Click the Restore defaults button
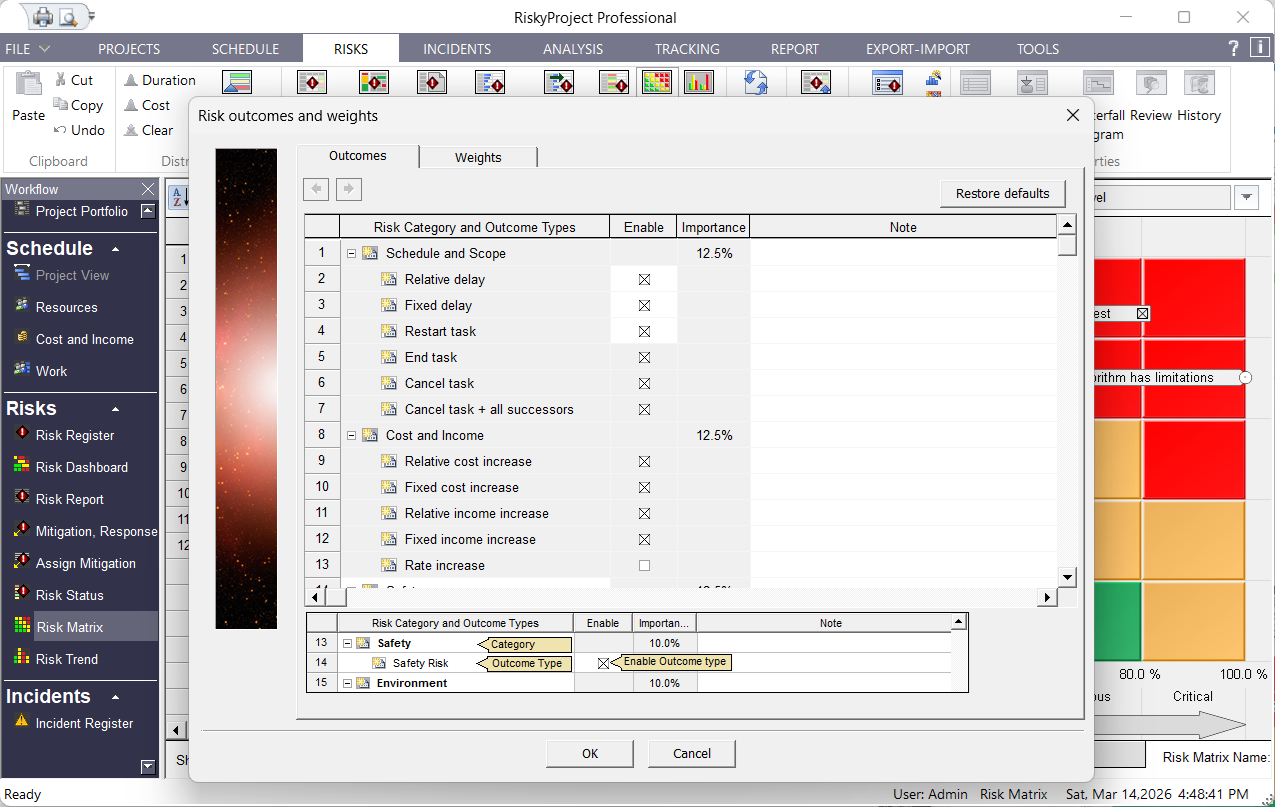Screen dimensions: 1275x807 (x=1002, y=193)
